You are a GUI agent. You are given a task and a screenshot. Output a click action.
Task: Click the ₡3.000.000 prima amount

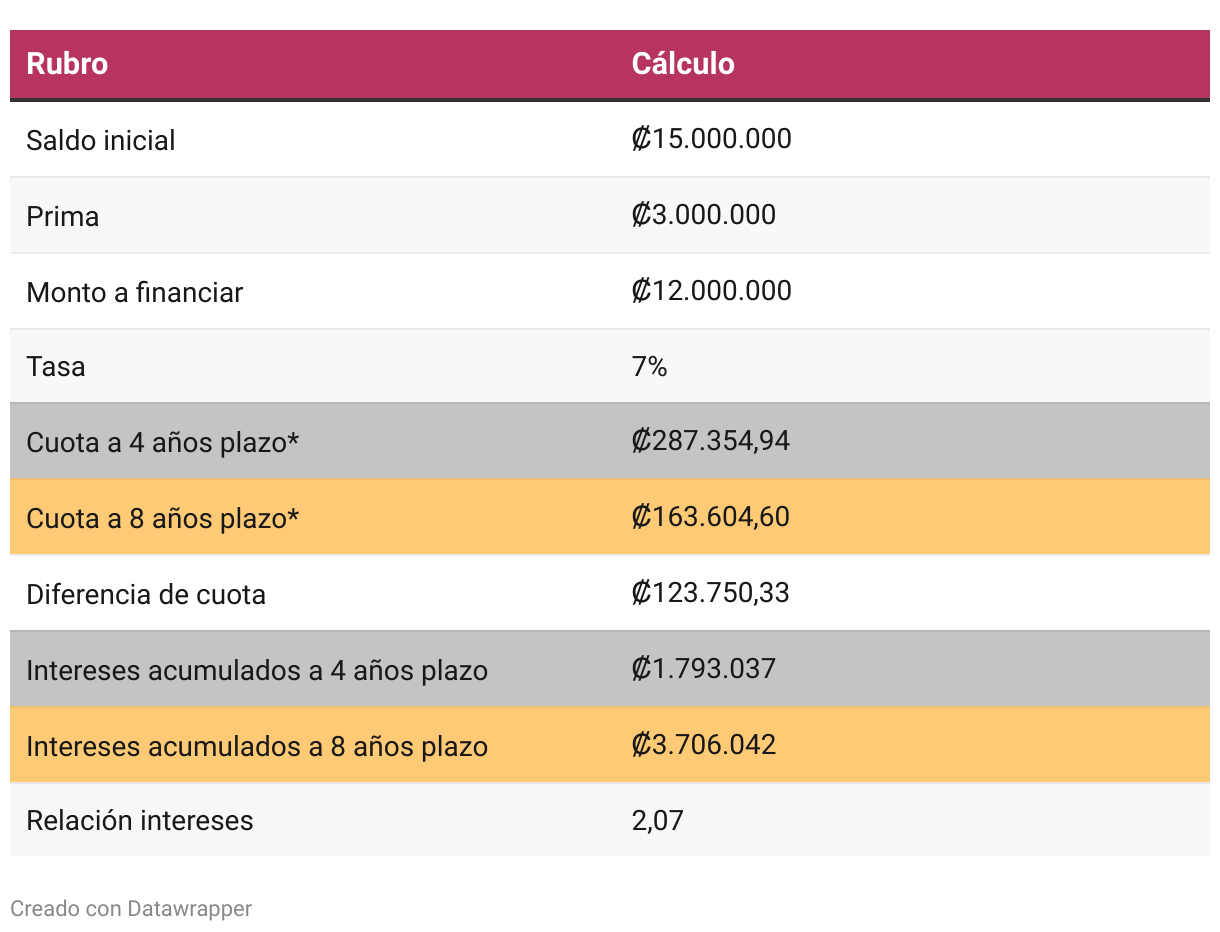[x=703, y=215]
